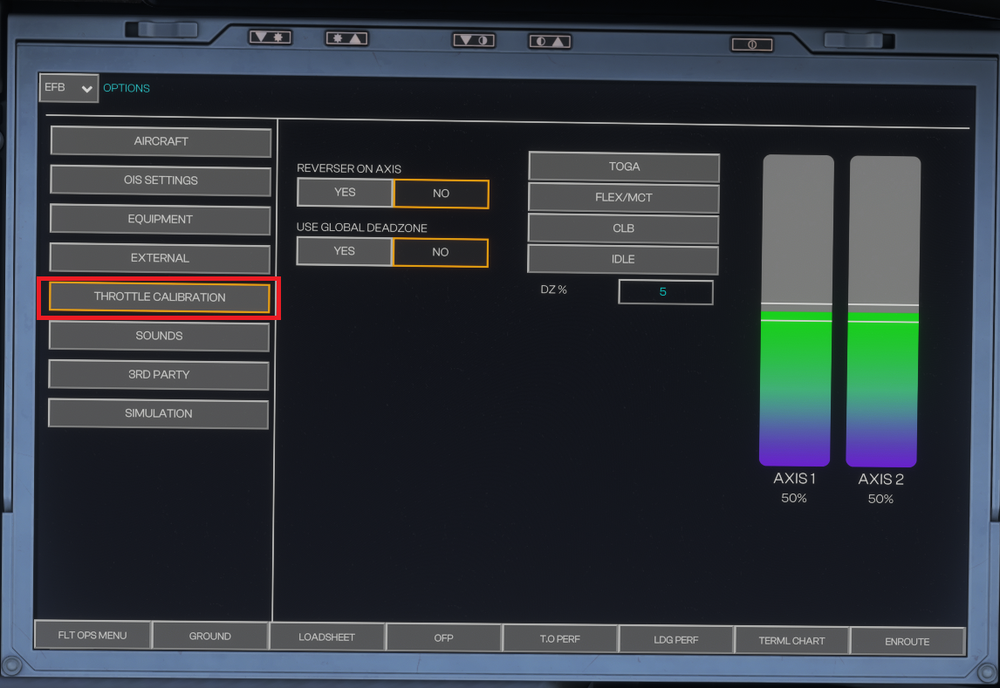Screen dimensions: 1000x688
Task: Click the DZ % input field
Action: pyautogui.click(x=665, y=292)
